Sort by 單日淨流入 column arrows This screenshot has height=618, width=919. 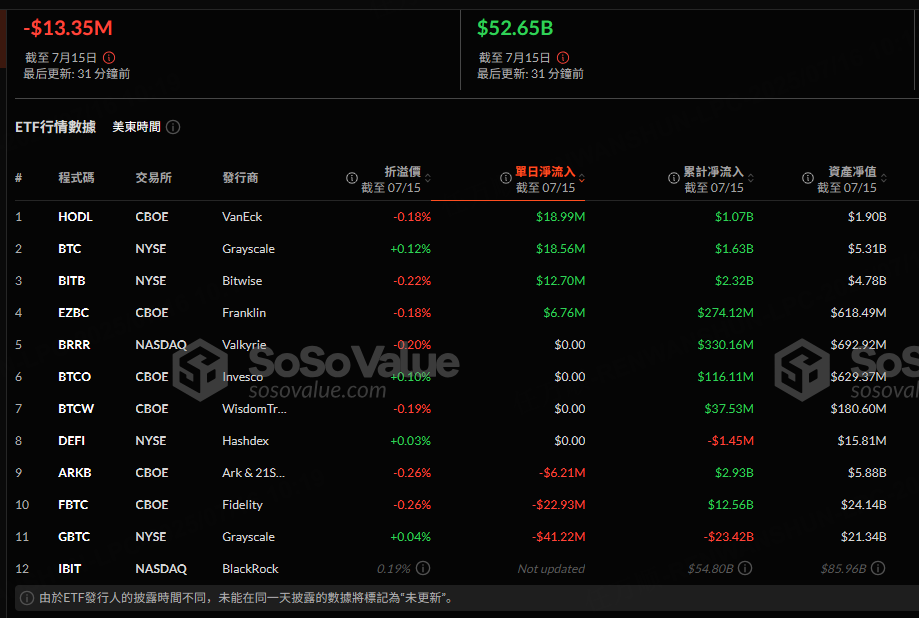coord(581,178)
